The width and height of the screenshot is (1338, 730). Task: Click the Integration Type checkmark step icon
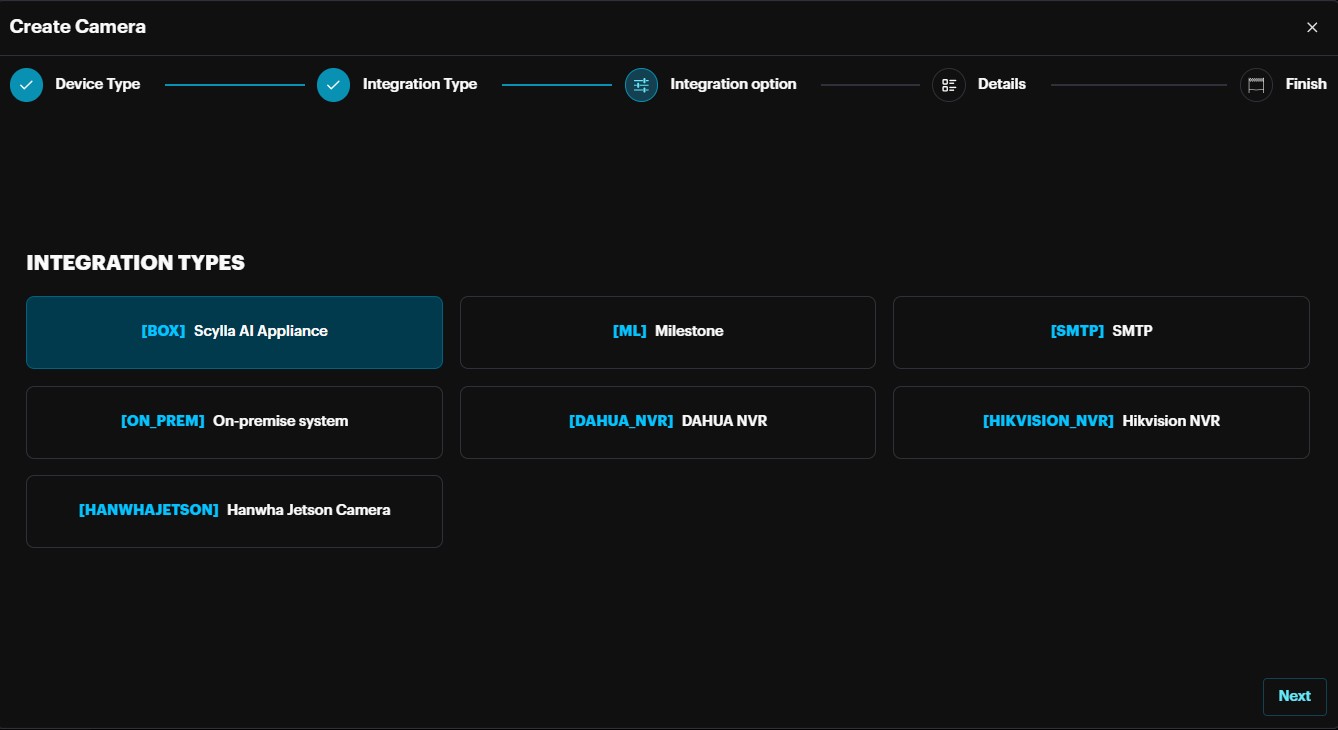pyautogui.click(x=333, y=85)
